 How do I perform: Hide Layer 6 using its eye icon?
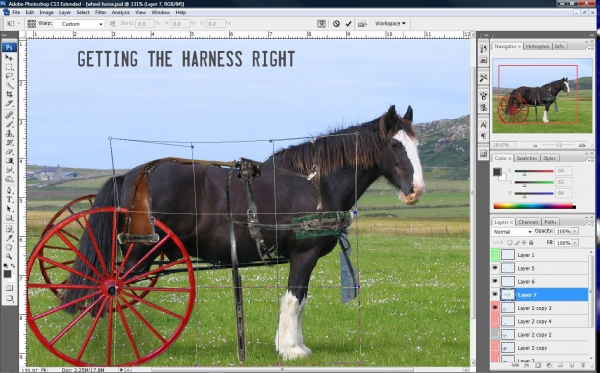pyautogui.click(x=495, y=282)
